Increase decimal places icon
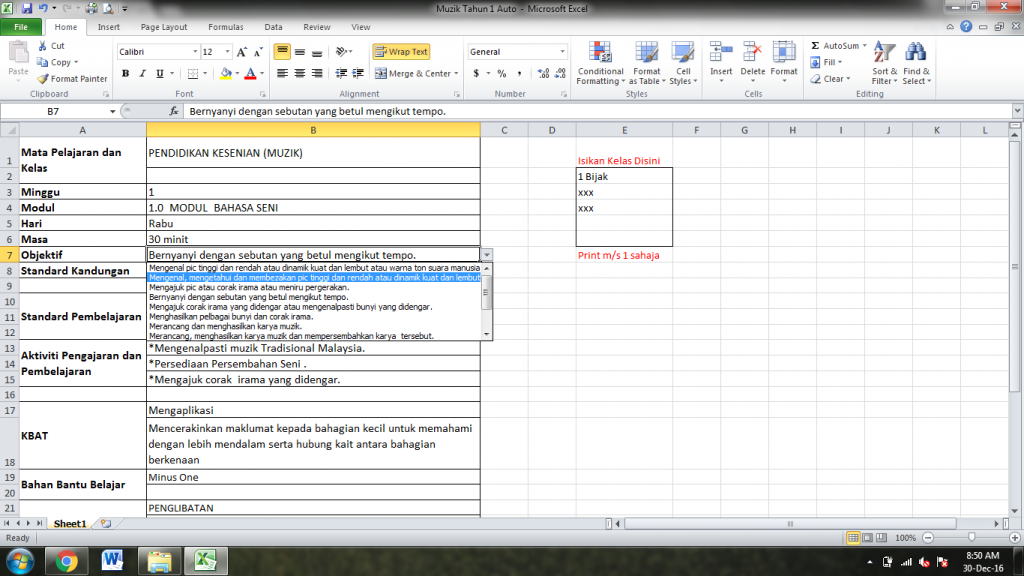This screenshot has width=1024, height=576. 543,74
